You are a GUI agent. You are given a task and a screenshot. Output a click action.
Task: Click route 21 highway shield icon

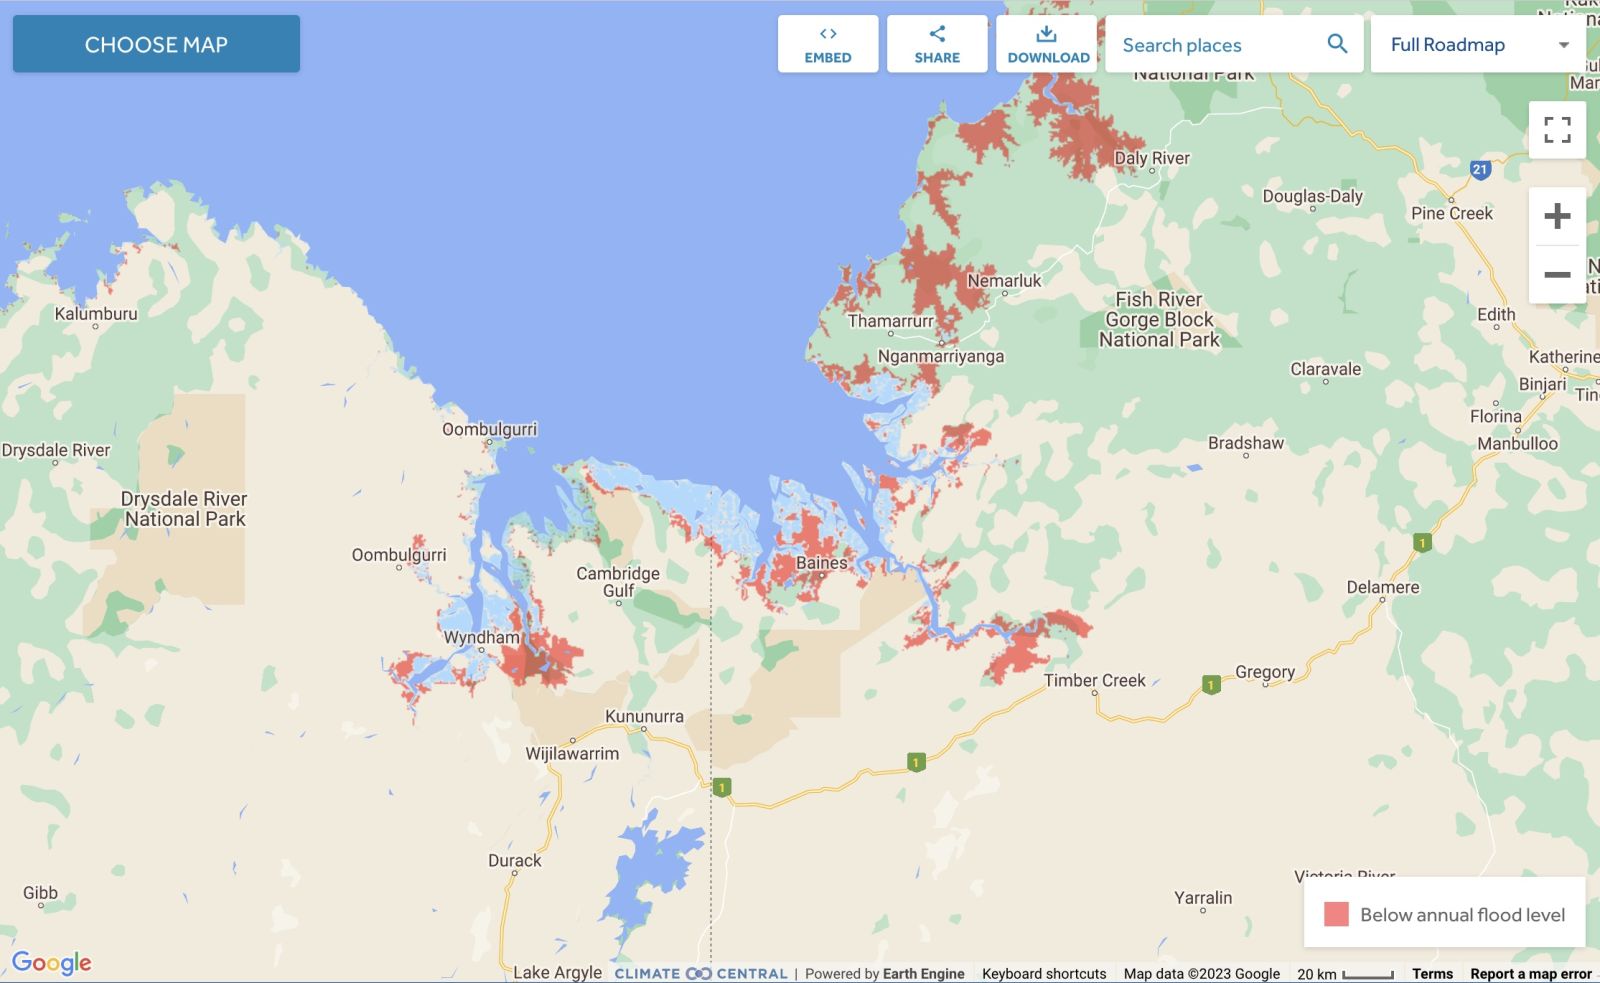coord(1480,169)
